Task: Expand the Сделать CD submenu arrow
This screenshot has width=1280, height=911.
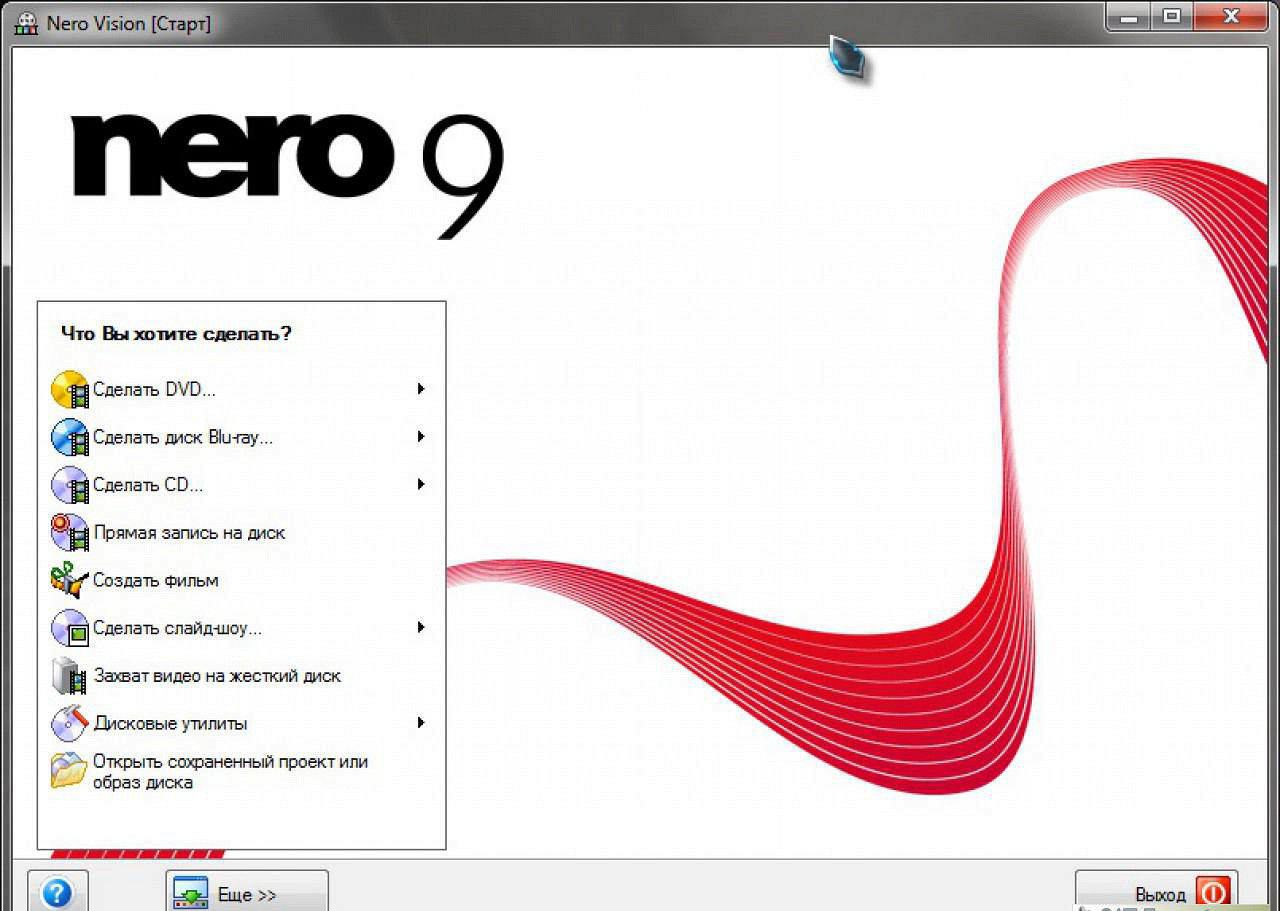Action: pyautogui.click(x=422, y=485)
